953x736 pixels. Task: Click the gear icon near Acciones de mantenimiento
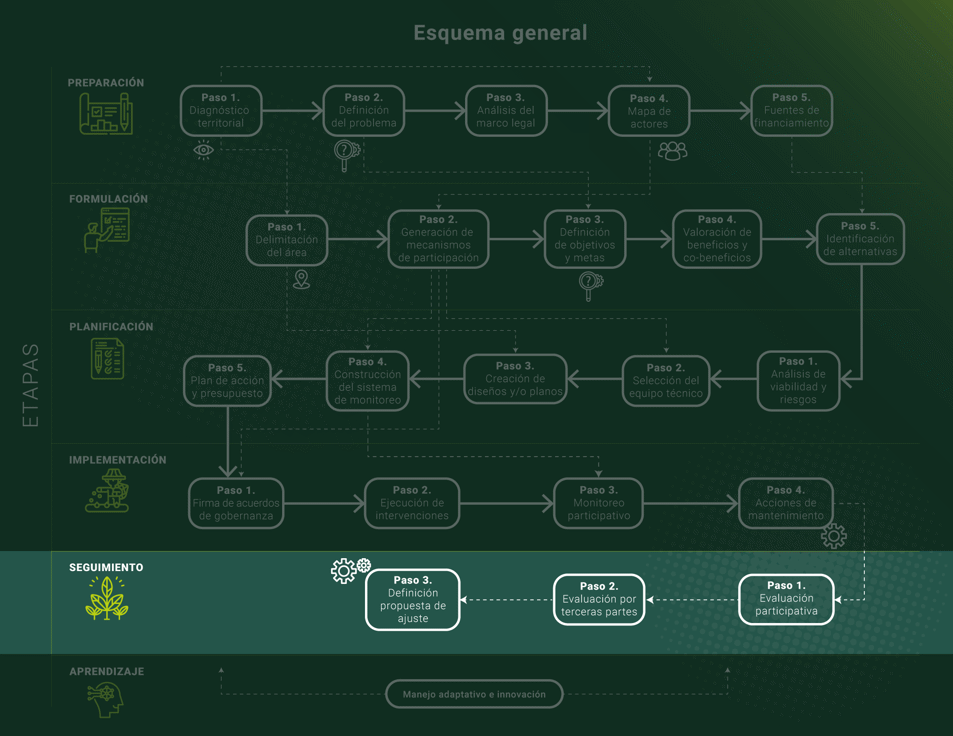tap(833, 537)
